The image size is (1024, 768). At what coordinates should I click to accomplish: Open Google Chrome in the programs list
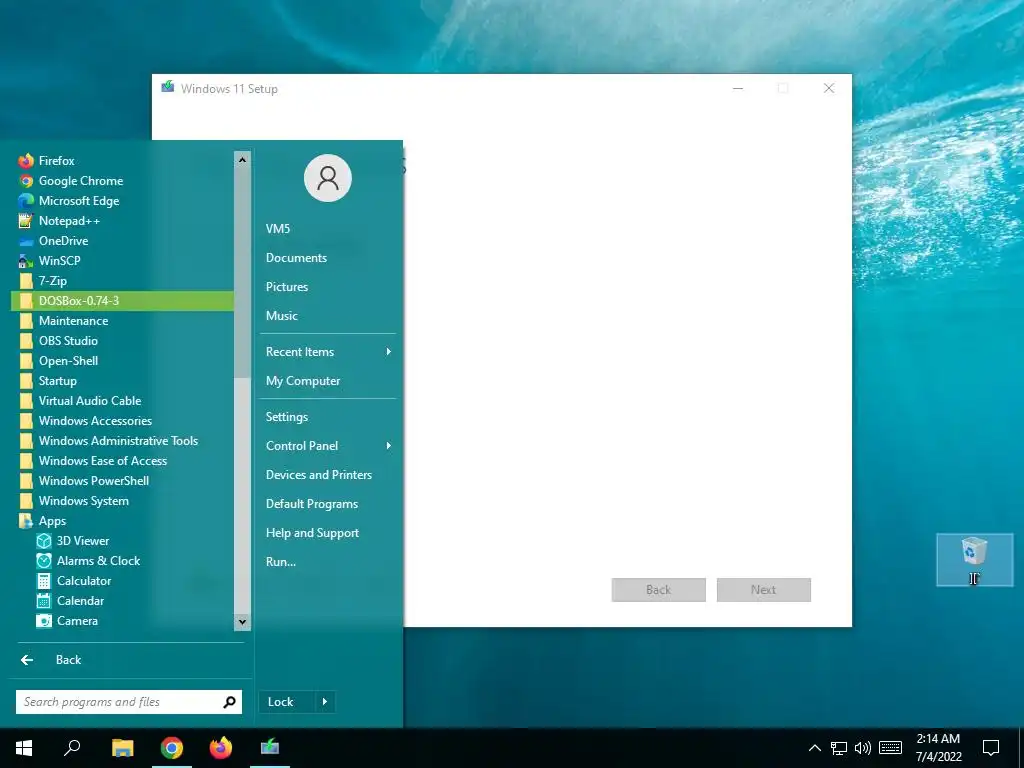[122, 181]
